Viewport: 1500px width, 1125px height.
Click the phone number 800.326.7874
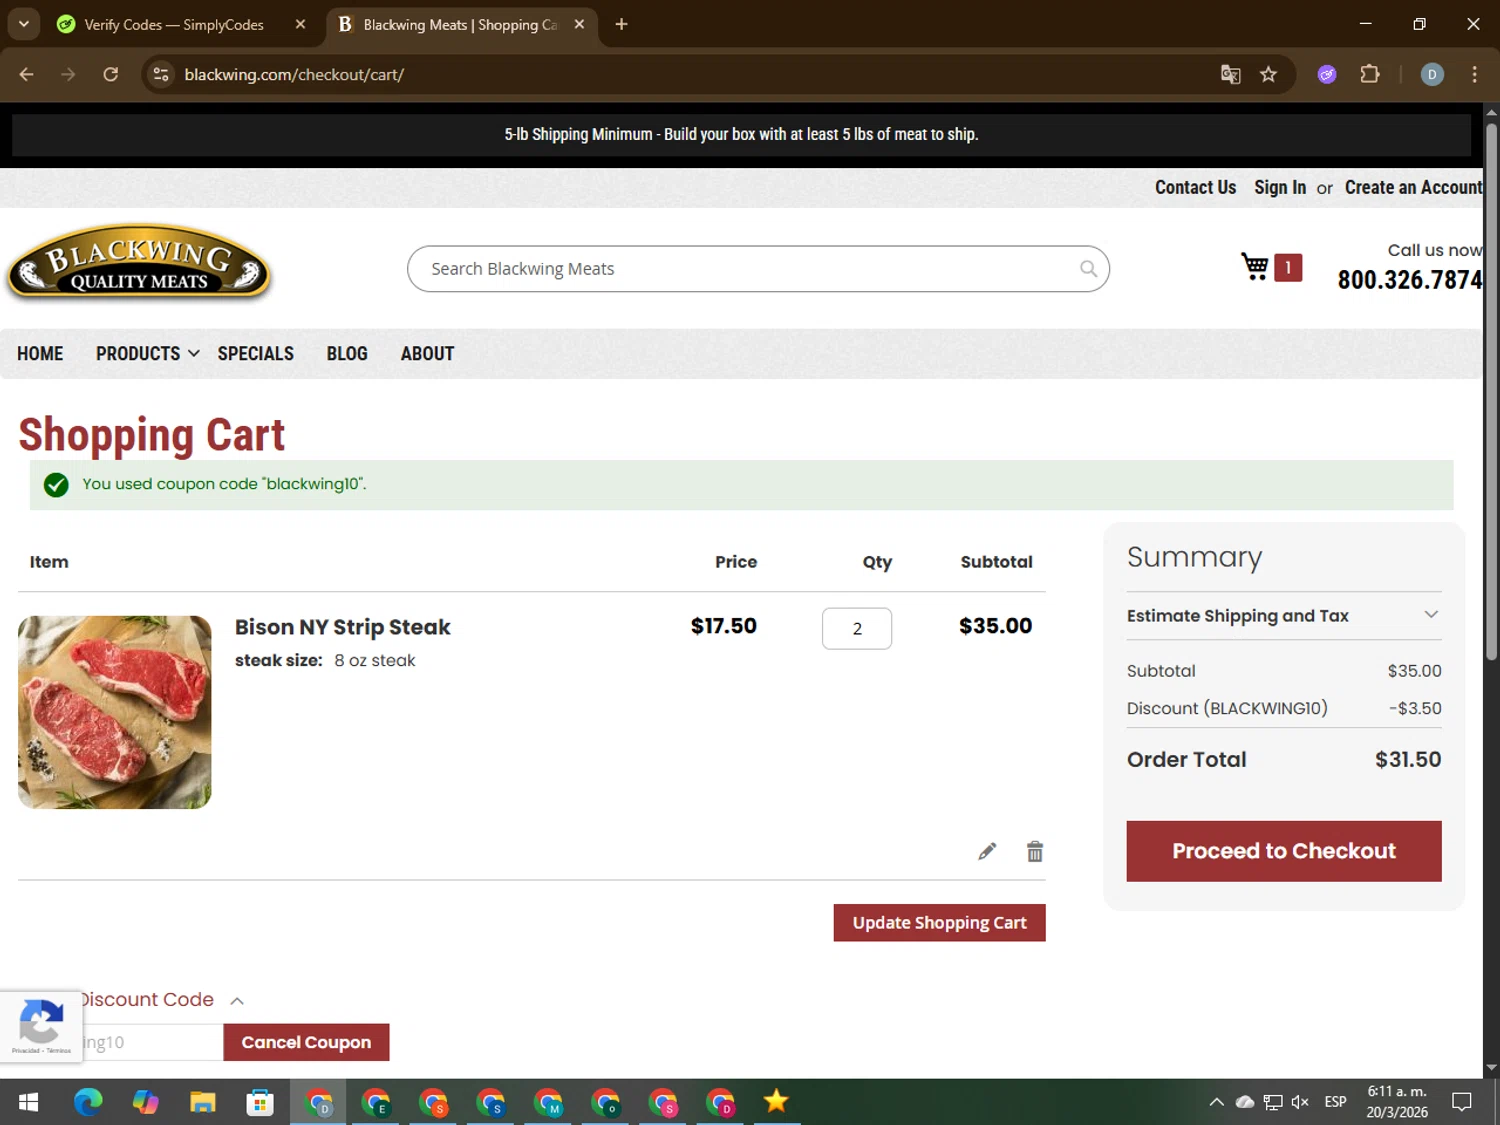click(x=1410, y=280)
